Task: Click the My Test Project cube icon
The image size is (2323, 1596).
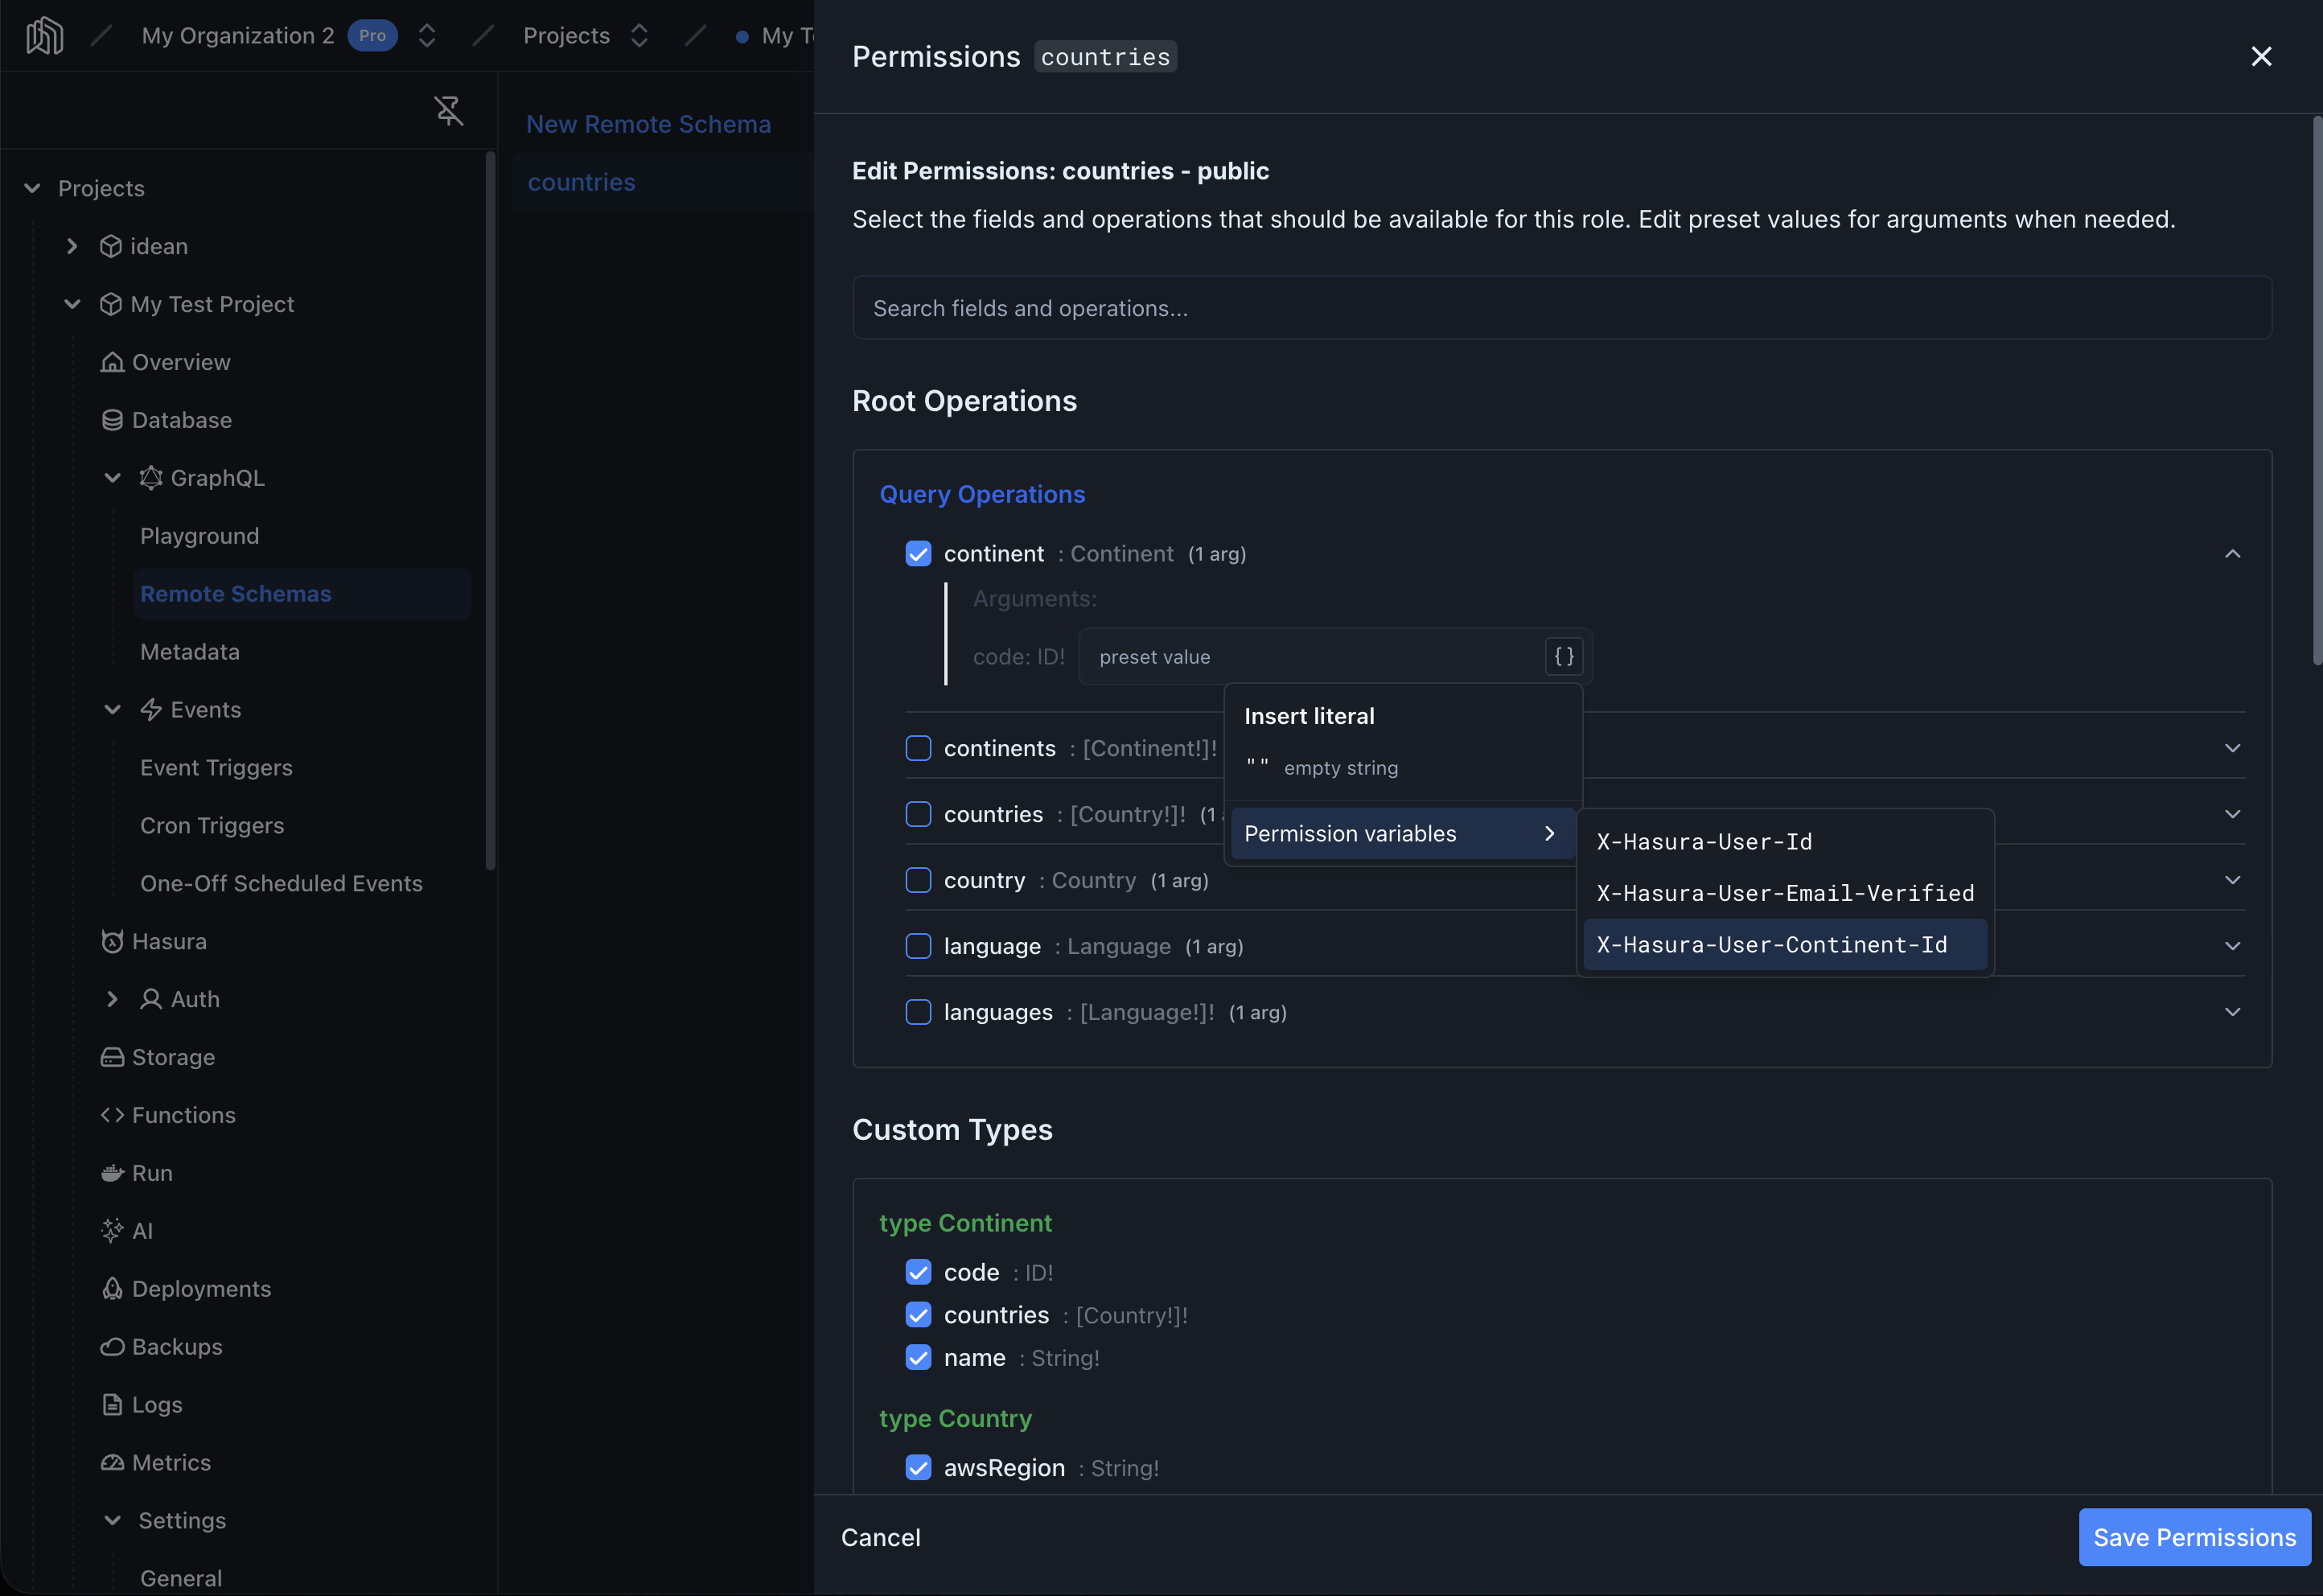Action: (x=111, y=304)
